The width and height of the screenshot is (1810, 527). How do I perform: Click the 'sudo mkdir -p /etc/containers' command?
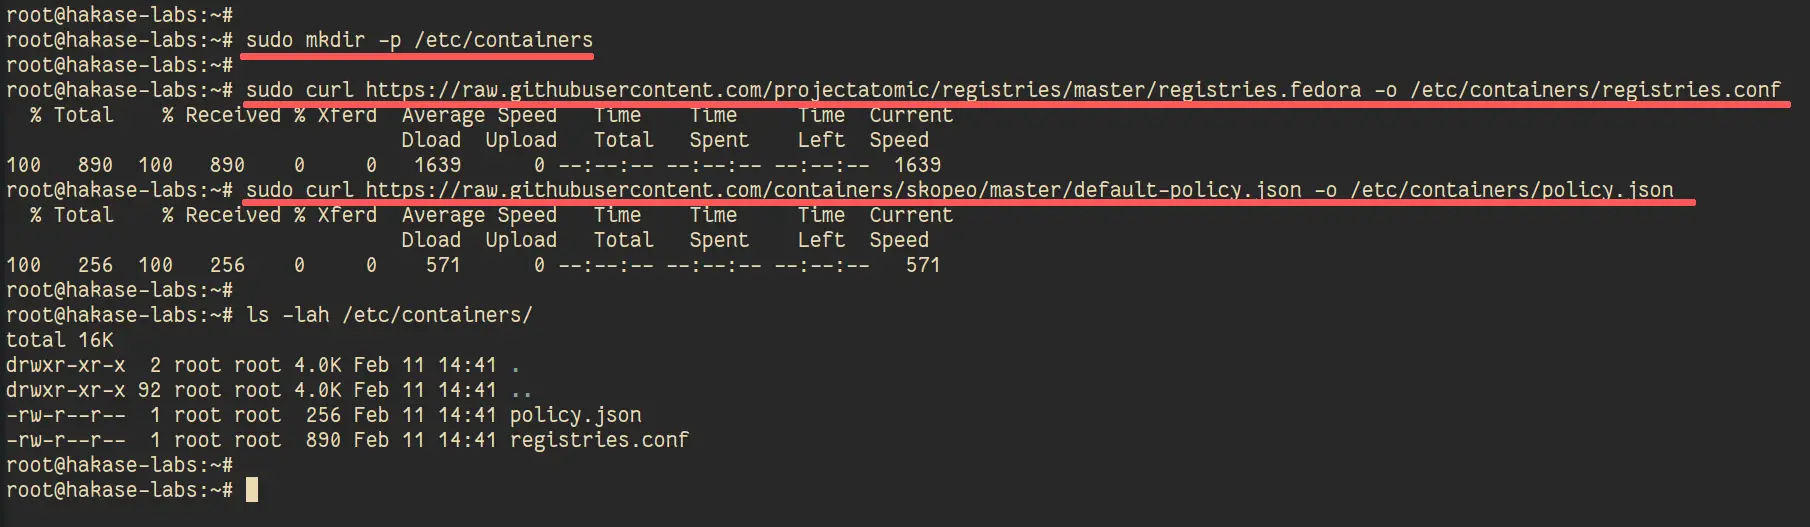(419, 40)
